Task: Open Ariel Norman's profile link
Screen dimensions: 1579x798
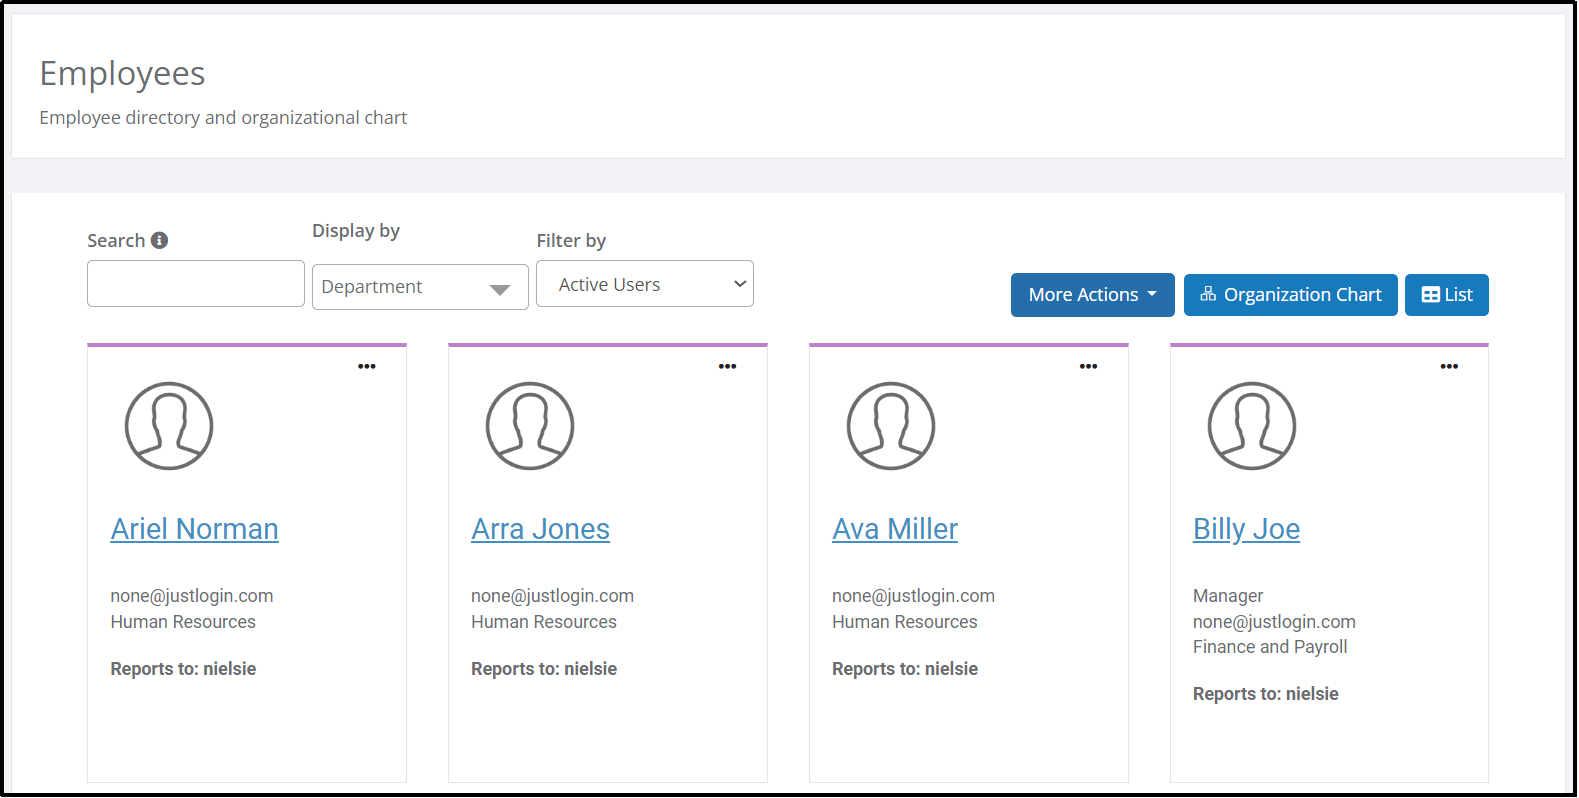Action: (195, 529)
